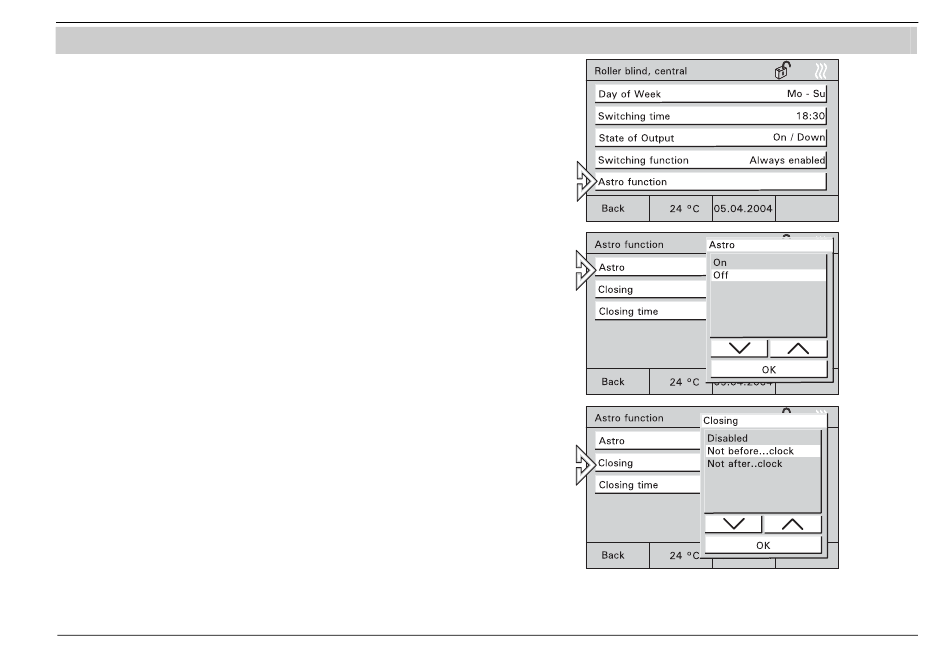The height and width of the screenshot is (647, 950).
Task: Click the Closing title heading of the Disabled popup
Action: coord(720,420)
